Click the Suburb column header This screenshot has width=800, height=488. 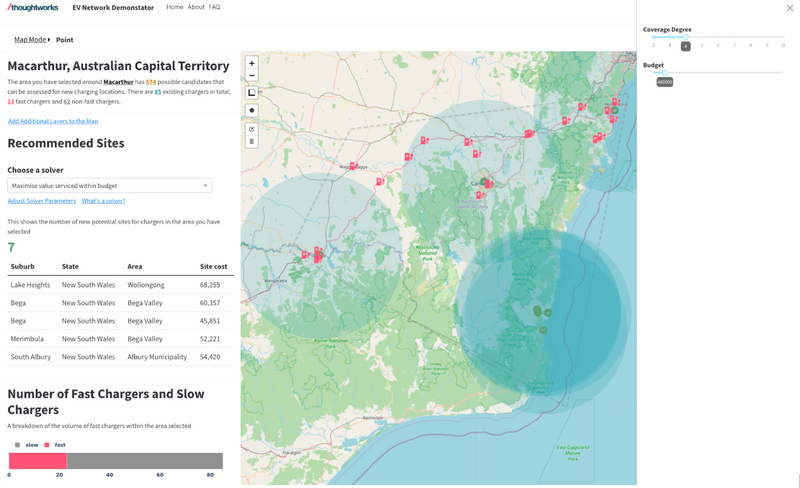click(x=22, y=266)
